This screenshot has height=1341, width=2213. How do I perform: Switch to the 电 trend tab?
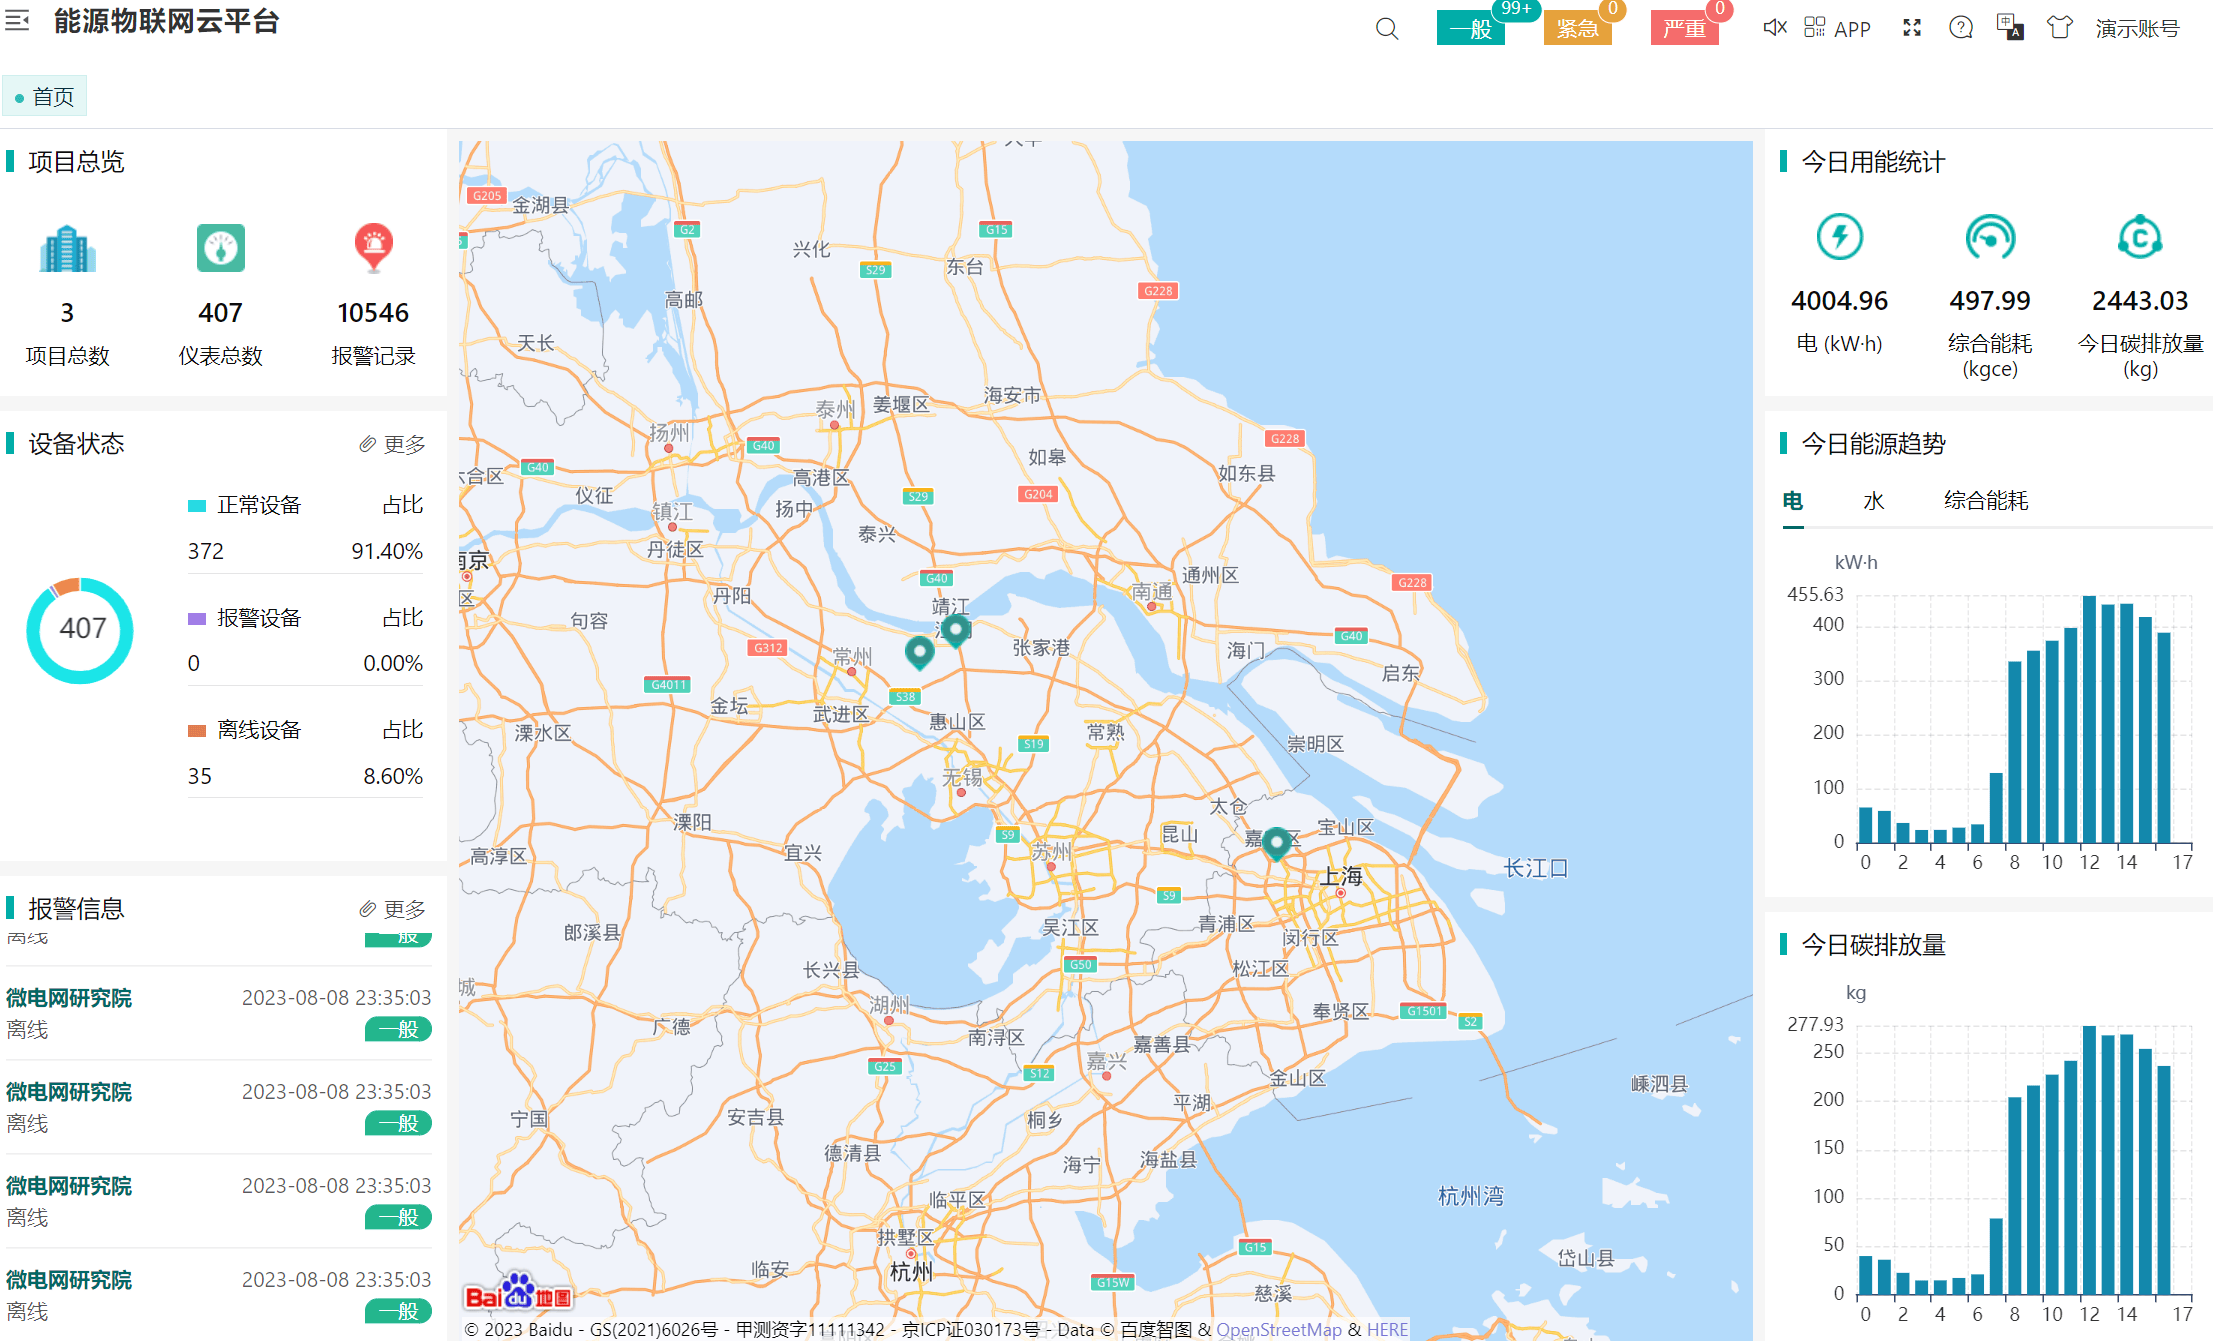pyautogui.click(x=1793, y=501)
